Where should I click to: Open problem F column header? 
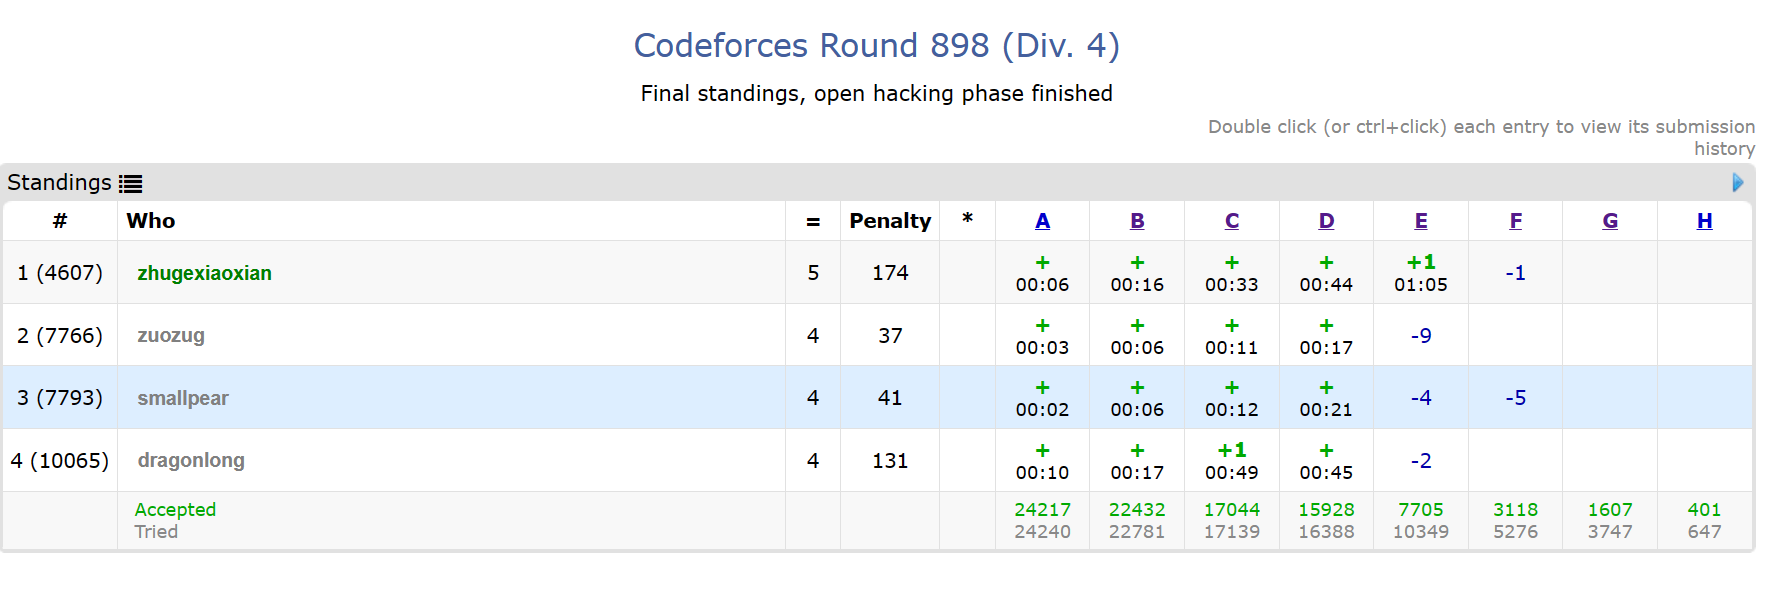coord(1515,221)
